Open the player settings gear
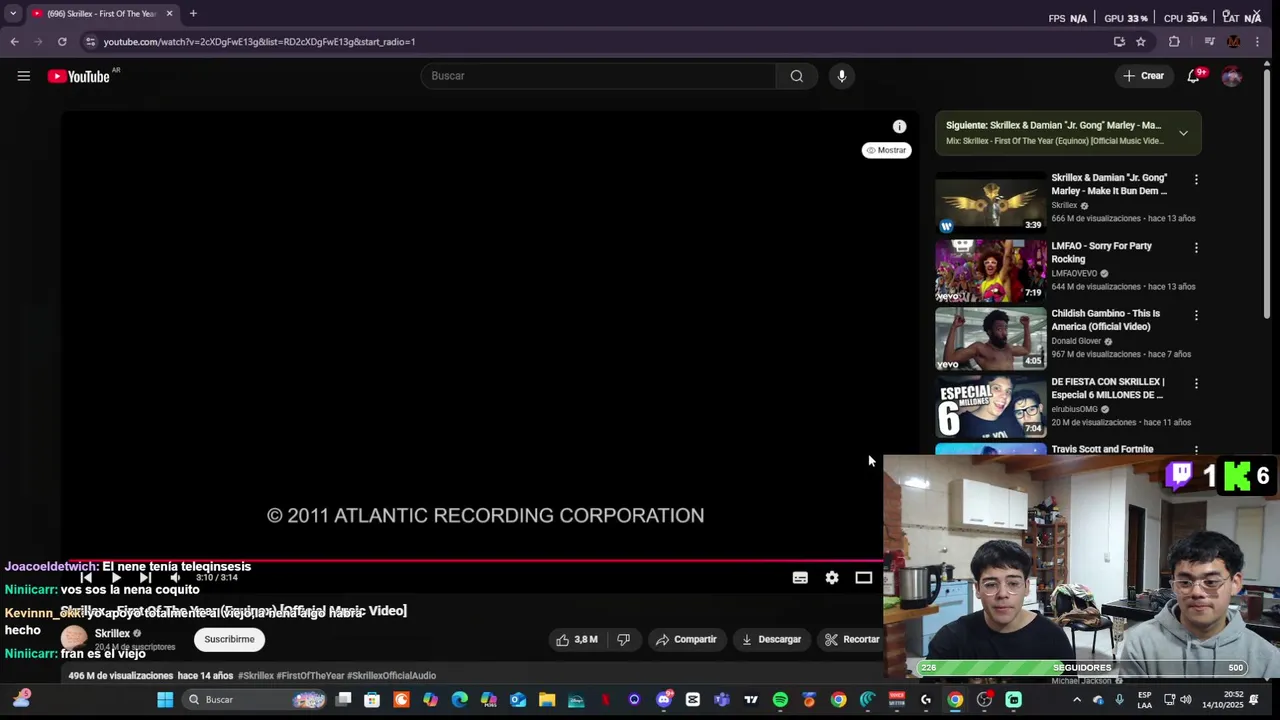1280x720 pixels. coord(832,578)
